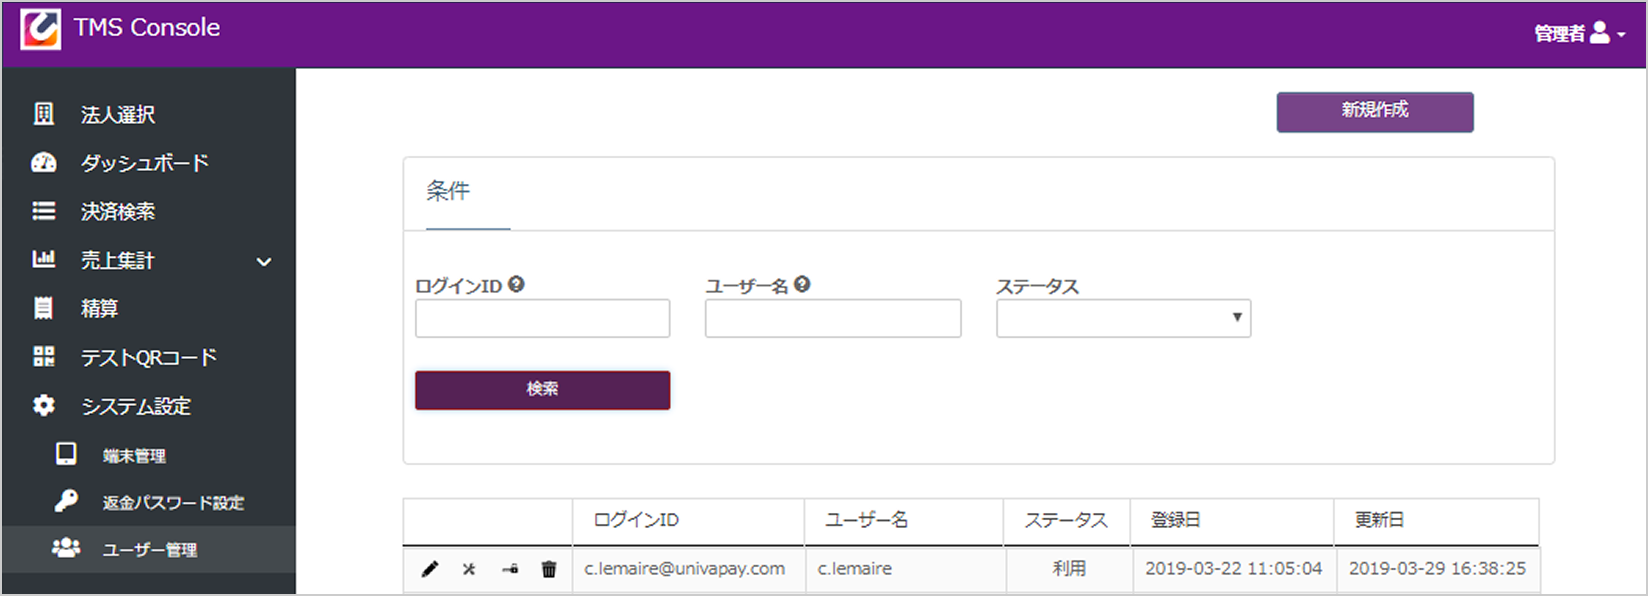Image resolution: width=1648 pixels, height=596 pixels.
Task: Open テストQRコード in the sidebar
Action: [148, 357]
